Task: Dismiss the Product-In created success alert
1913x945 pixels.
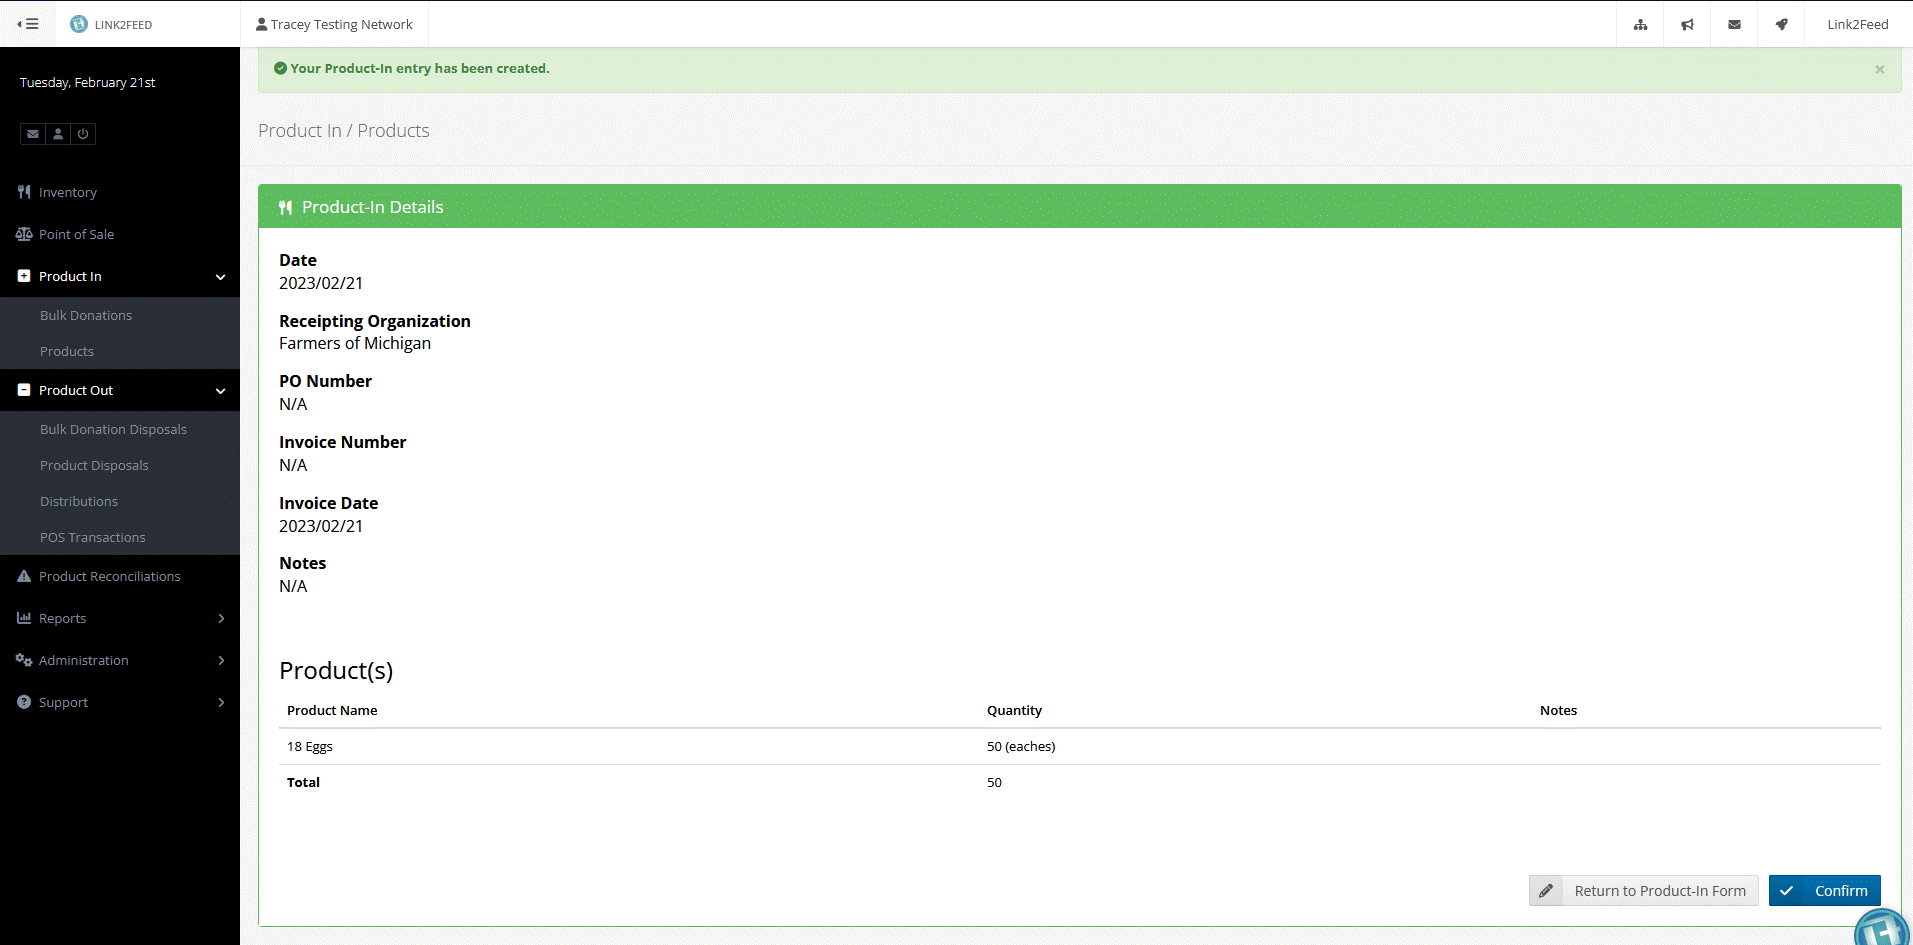Action: [1879, 69]
